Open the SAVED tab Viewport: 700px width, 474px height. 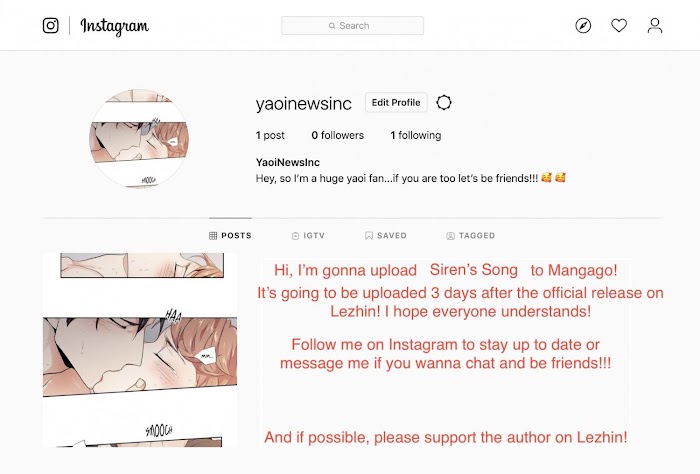pyautogui.click(x=386, y=236)
